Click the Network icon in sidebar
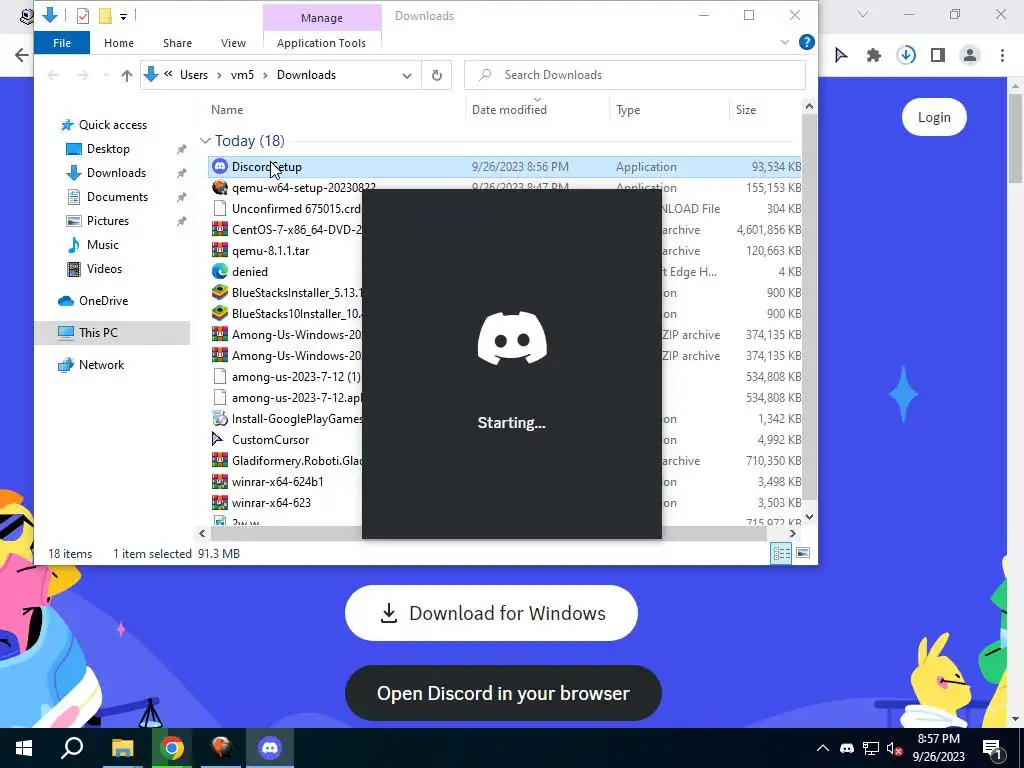Viewport: 1024px width, 768px height. [x=66, y=365]
